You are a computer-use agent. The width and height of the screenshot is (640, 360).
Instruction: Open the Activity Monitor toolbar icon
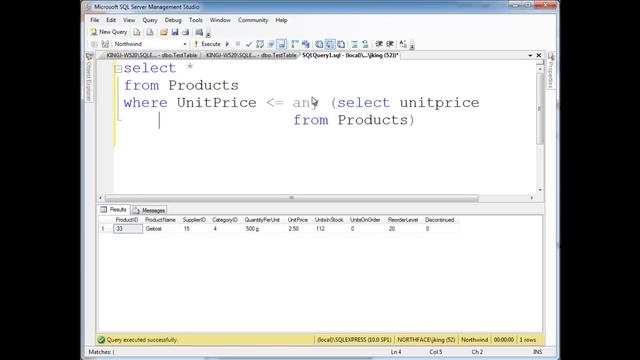coord(199,32)
